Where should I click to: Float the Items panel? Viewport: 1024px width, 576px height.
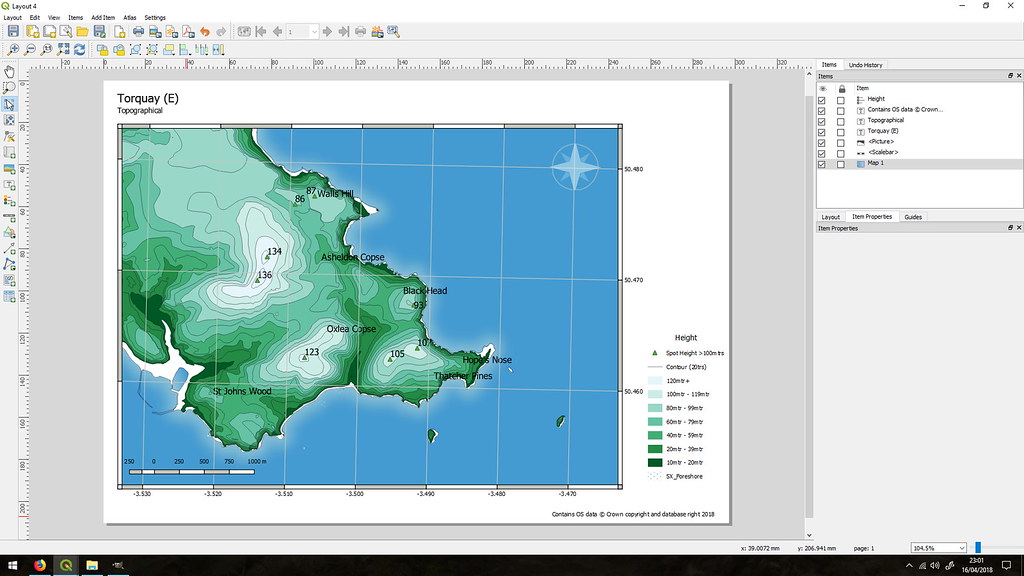(1010, 76)
